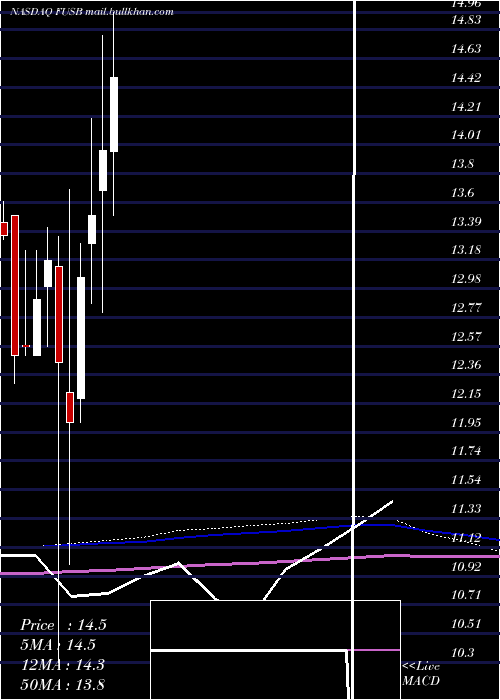Click the 11.95 price axis label
This screenshot has height=700, width=500.
pyautogui.click(x=466, y=423)
